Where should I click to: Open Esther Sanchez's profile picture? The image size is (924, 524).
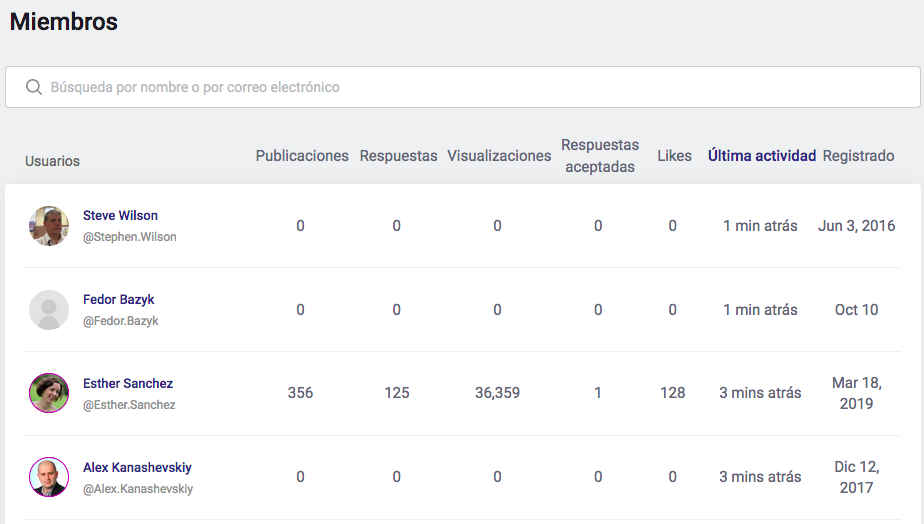pyautogui.click(x=48, y=394)
